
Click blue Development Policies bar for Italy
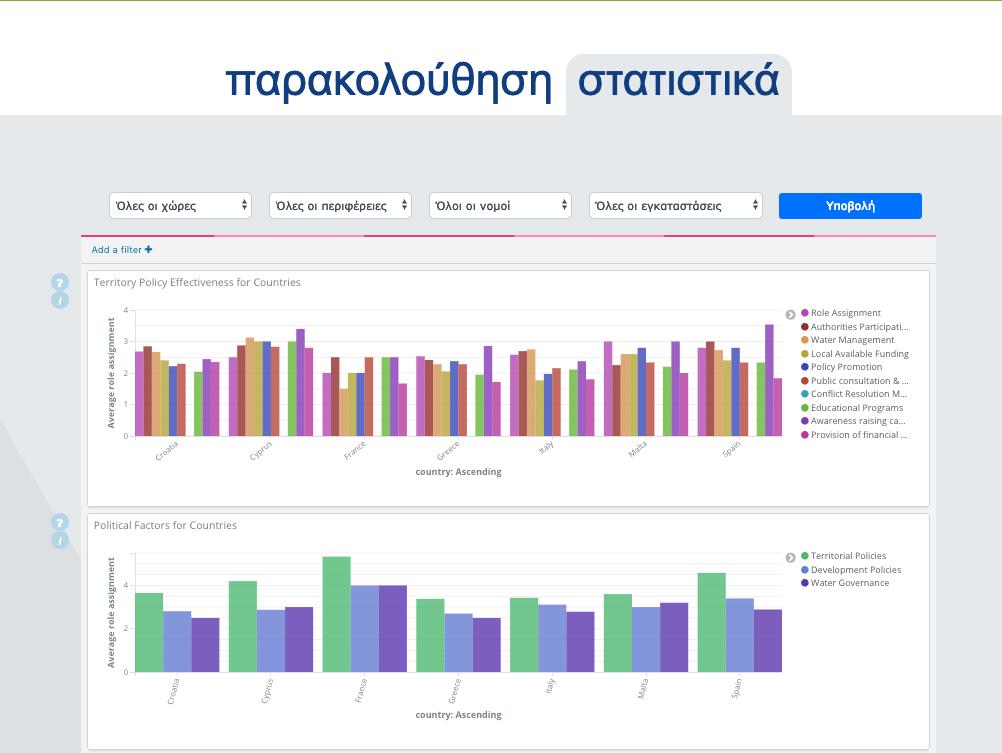552,639
